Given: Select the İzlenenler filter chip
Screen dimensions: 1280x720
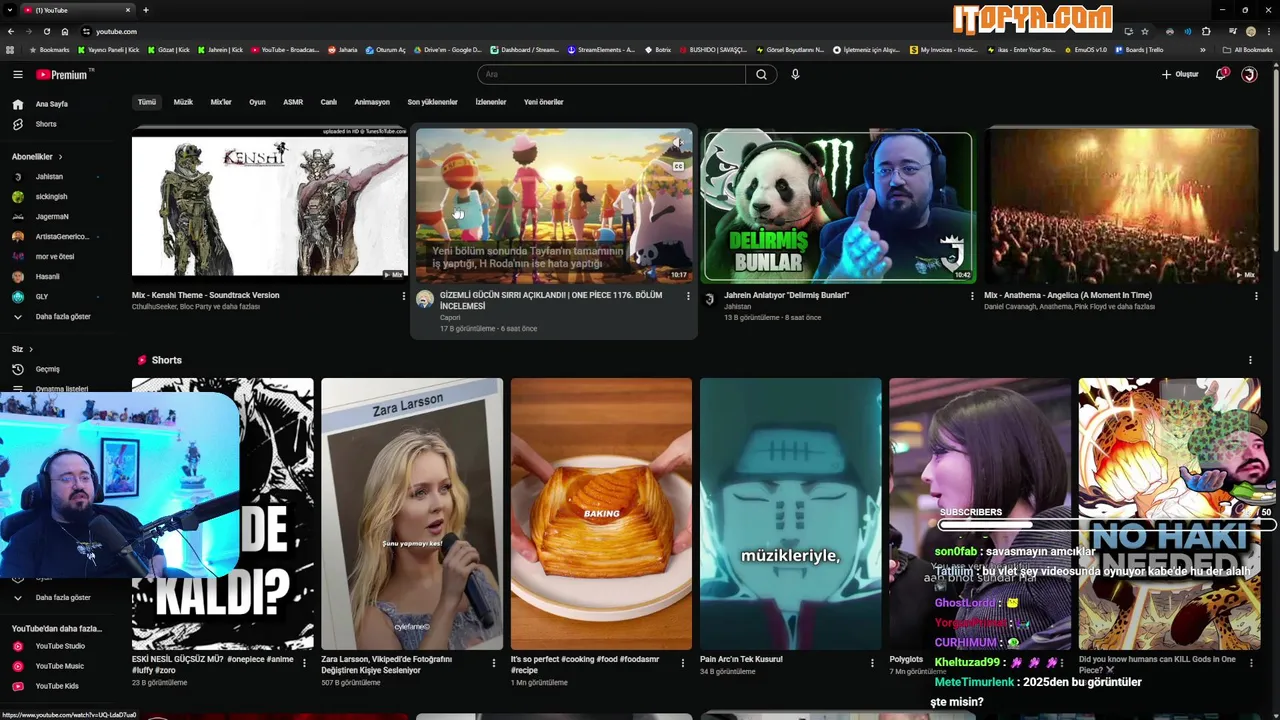Looking at the screenshot, I should [491, 102].
